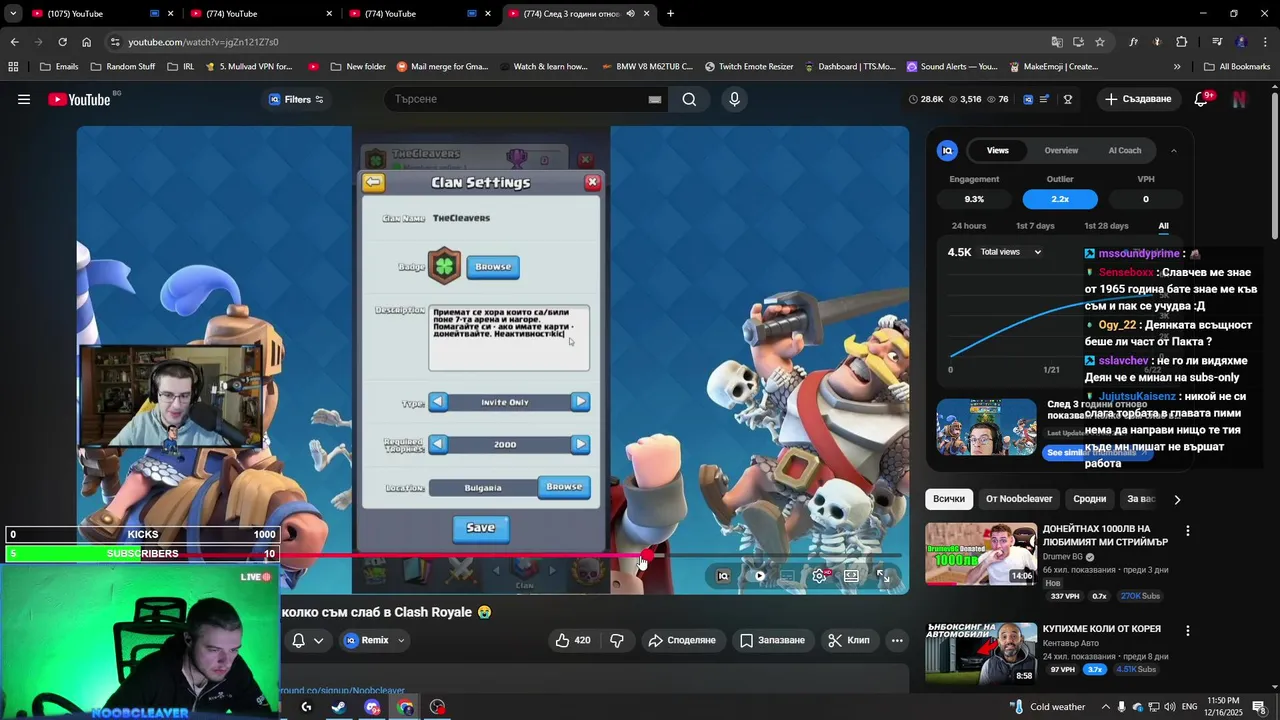Collapse the vidIQ stats panel chevron
1280x720 pixels.
click(1173, 150)
